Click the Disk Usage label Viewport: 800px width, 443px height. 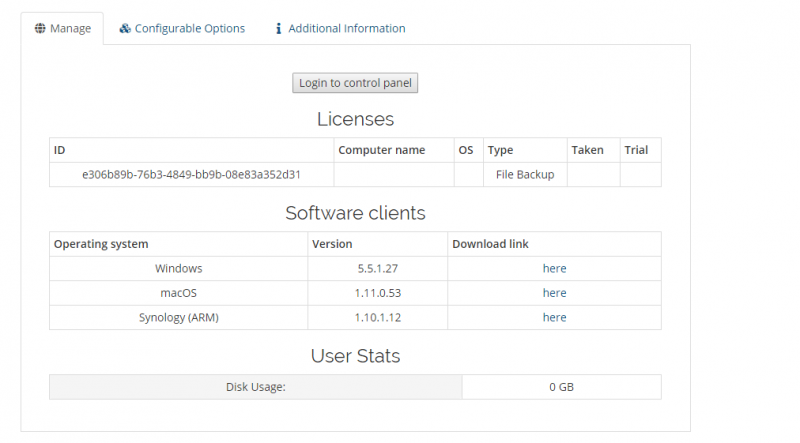[x=256, y=387]
